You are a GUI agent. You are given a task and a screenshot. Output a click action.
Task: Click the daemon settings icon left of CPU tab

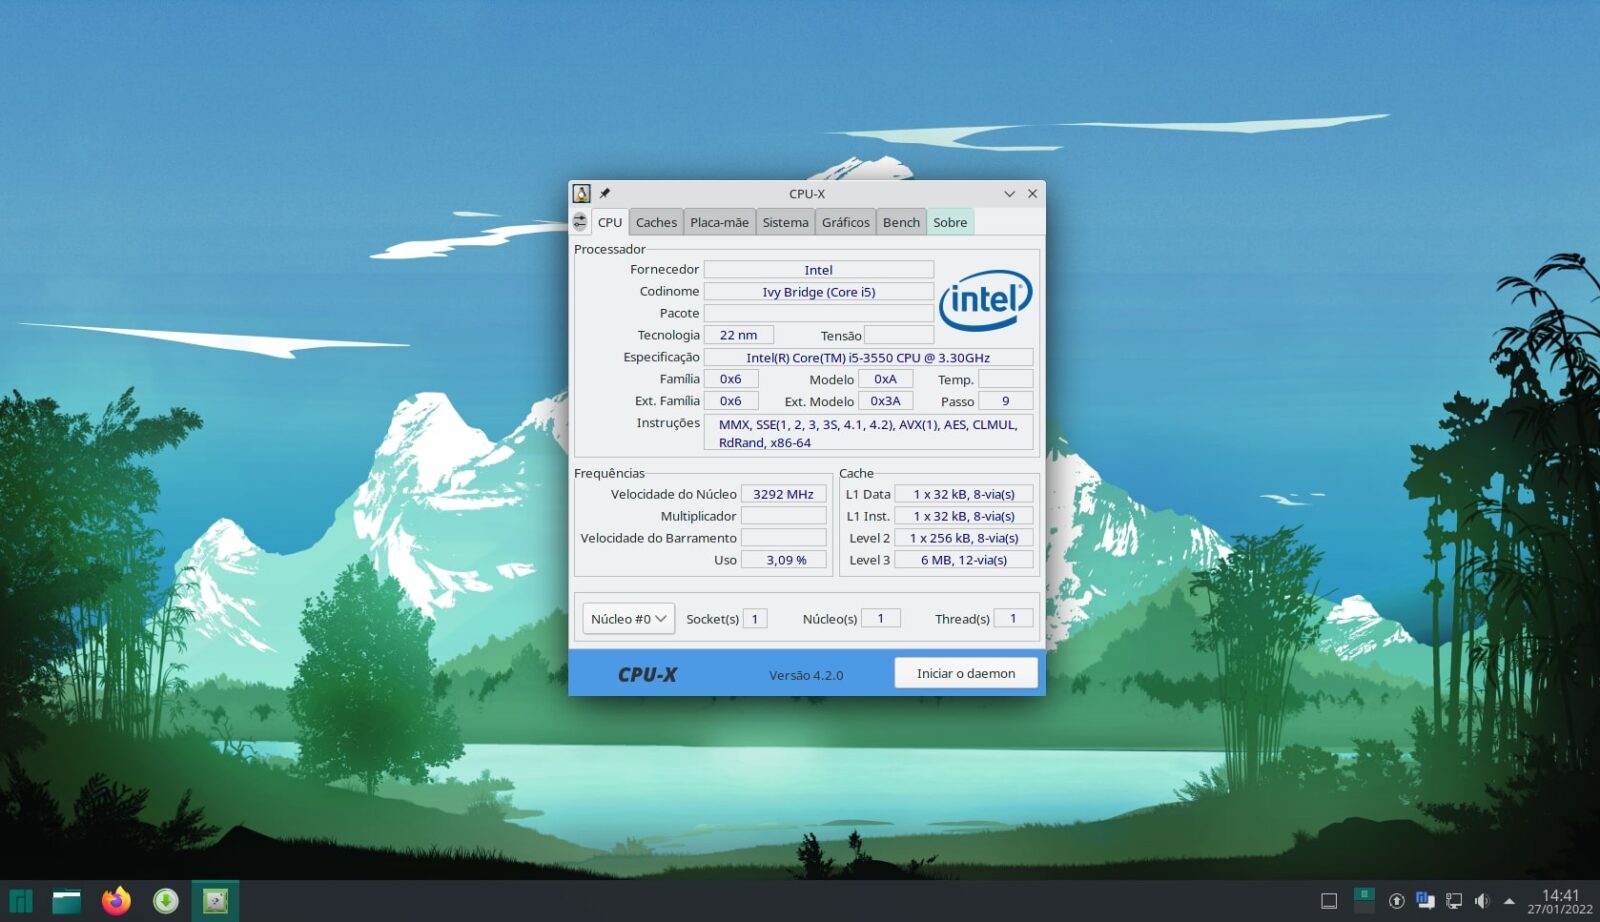click(580, 222)
